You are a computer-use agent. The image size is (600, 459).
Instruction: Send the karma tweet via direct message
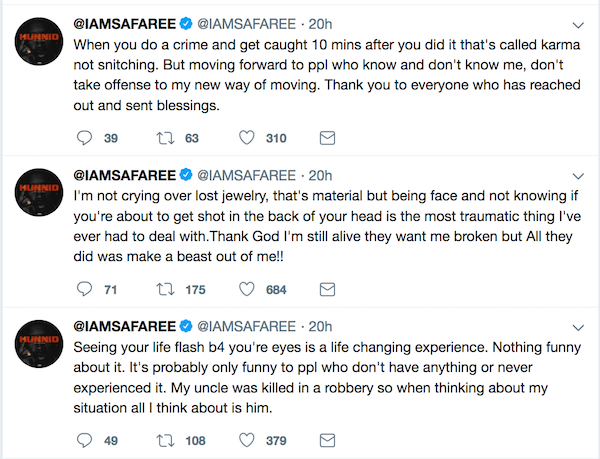(x=327, y=138)
